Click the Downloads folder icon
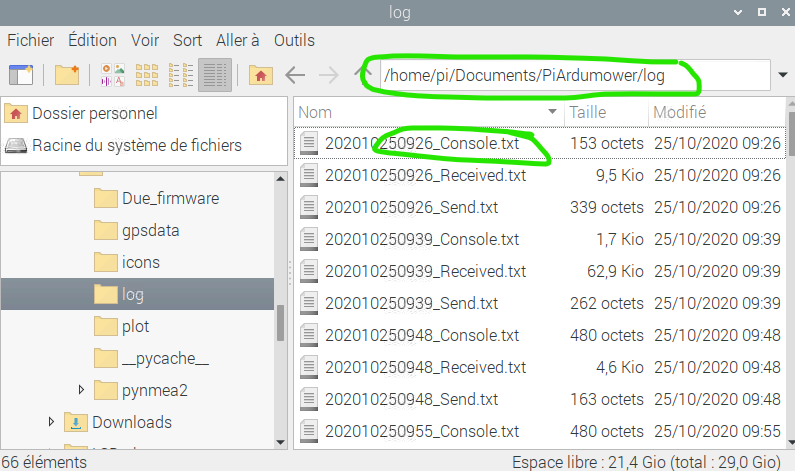 coord(76,422)
